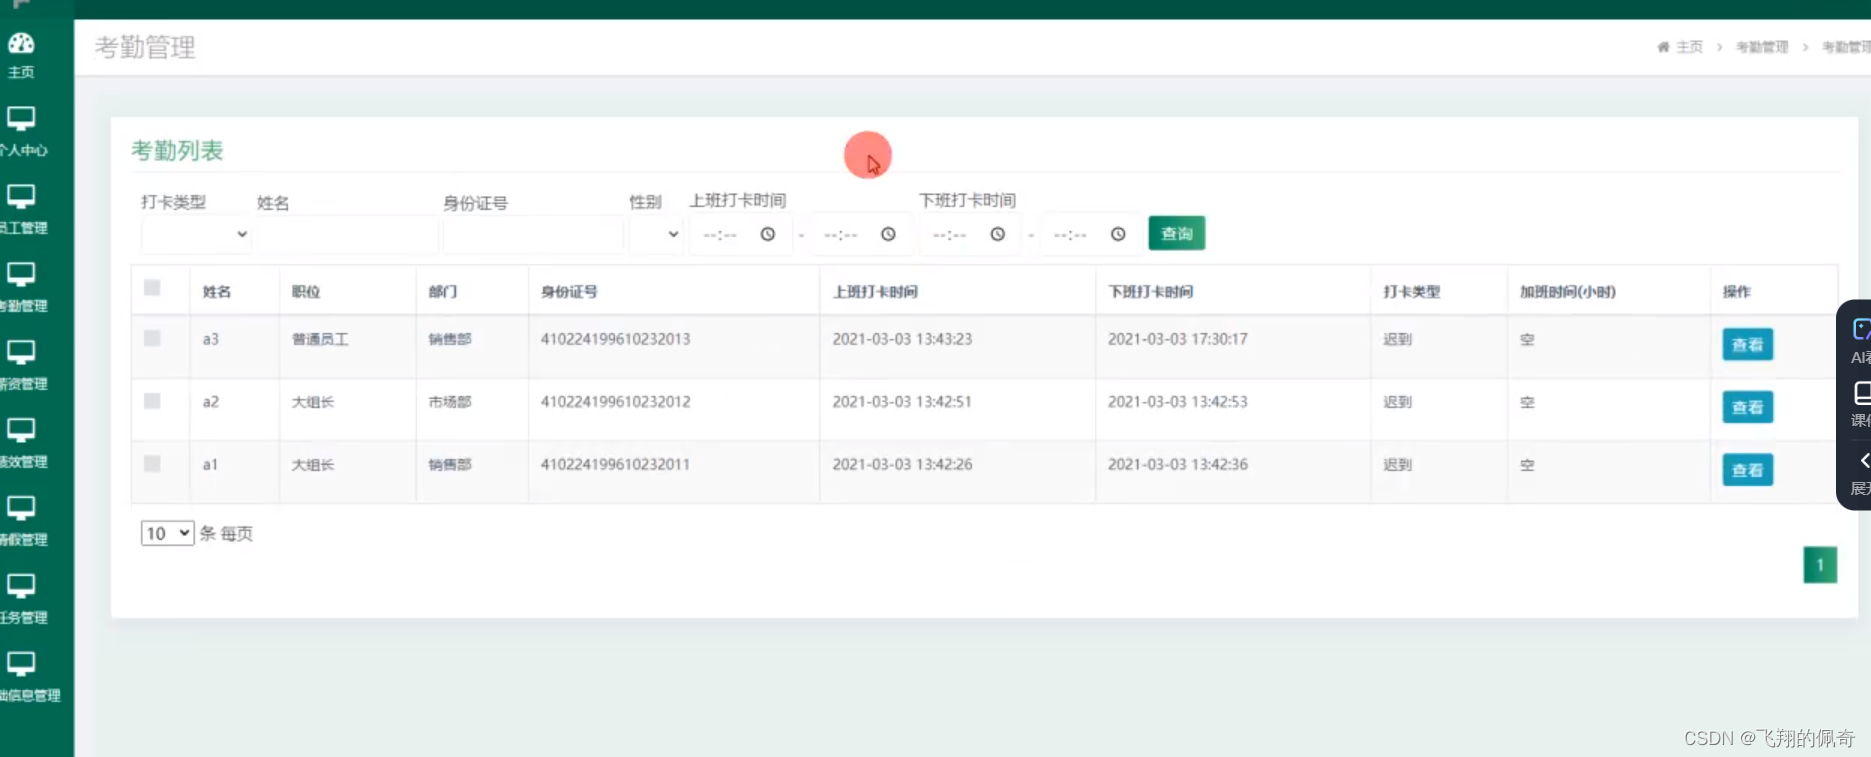Click 查看 button for row a3

[x=1747, y=344]
